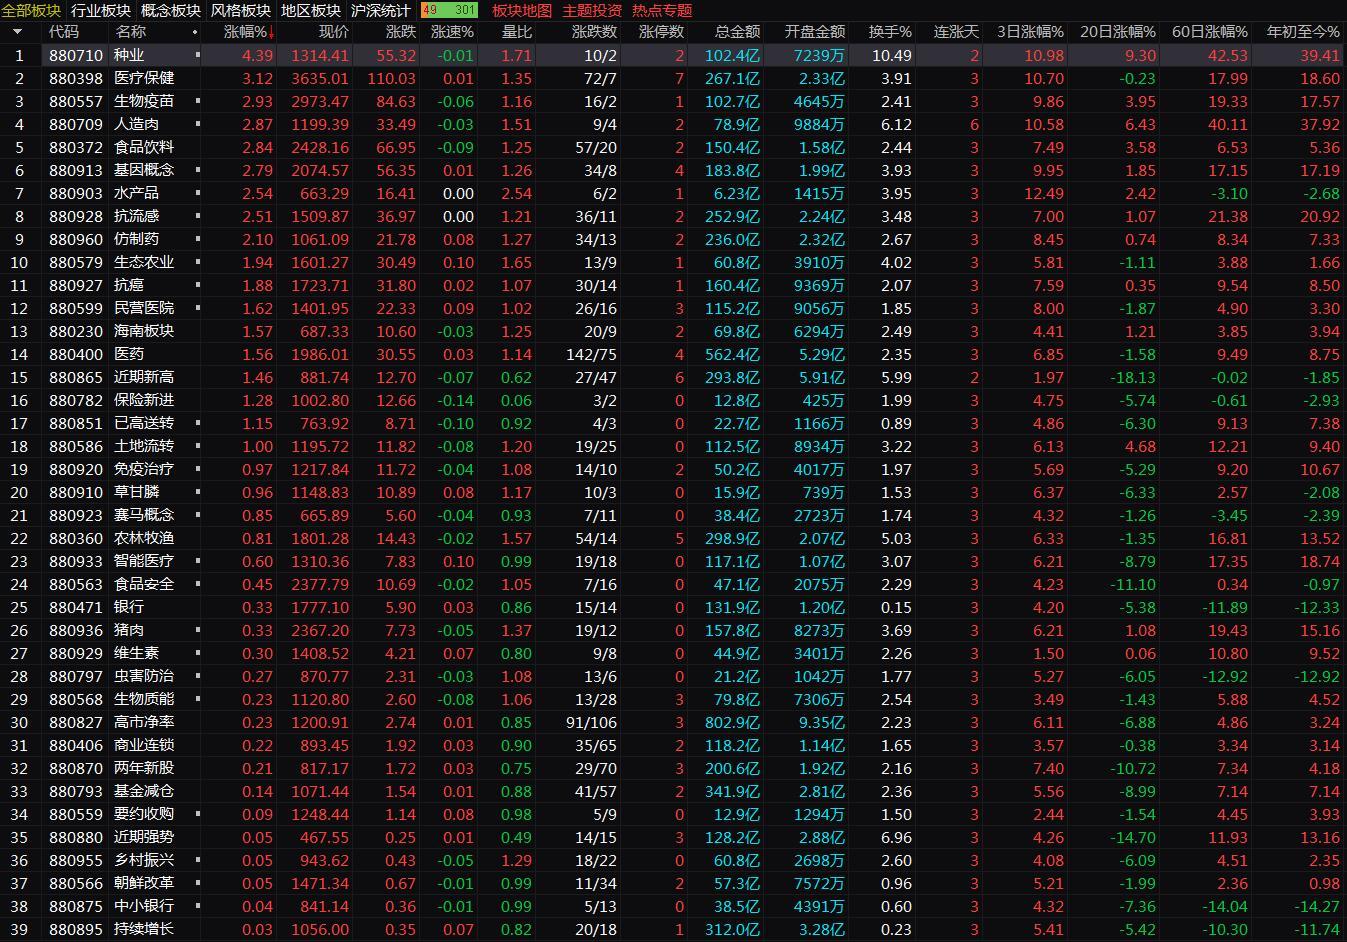This screenshot has height=942, width=1347.
Task: Click the square marker beside 仿制药
Action: (197, 239)
